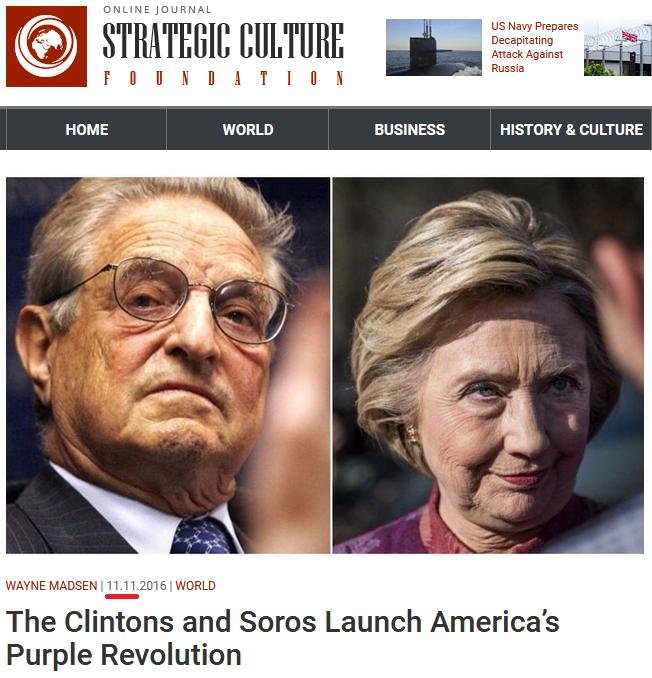Click the Strategic Culture globe logo icon

46,46
